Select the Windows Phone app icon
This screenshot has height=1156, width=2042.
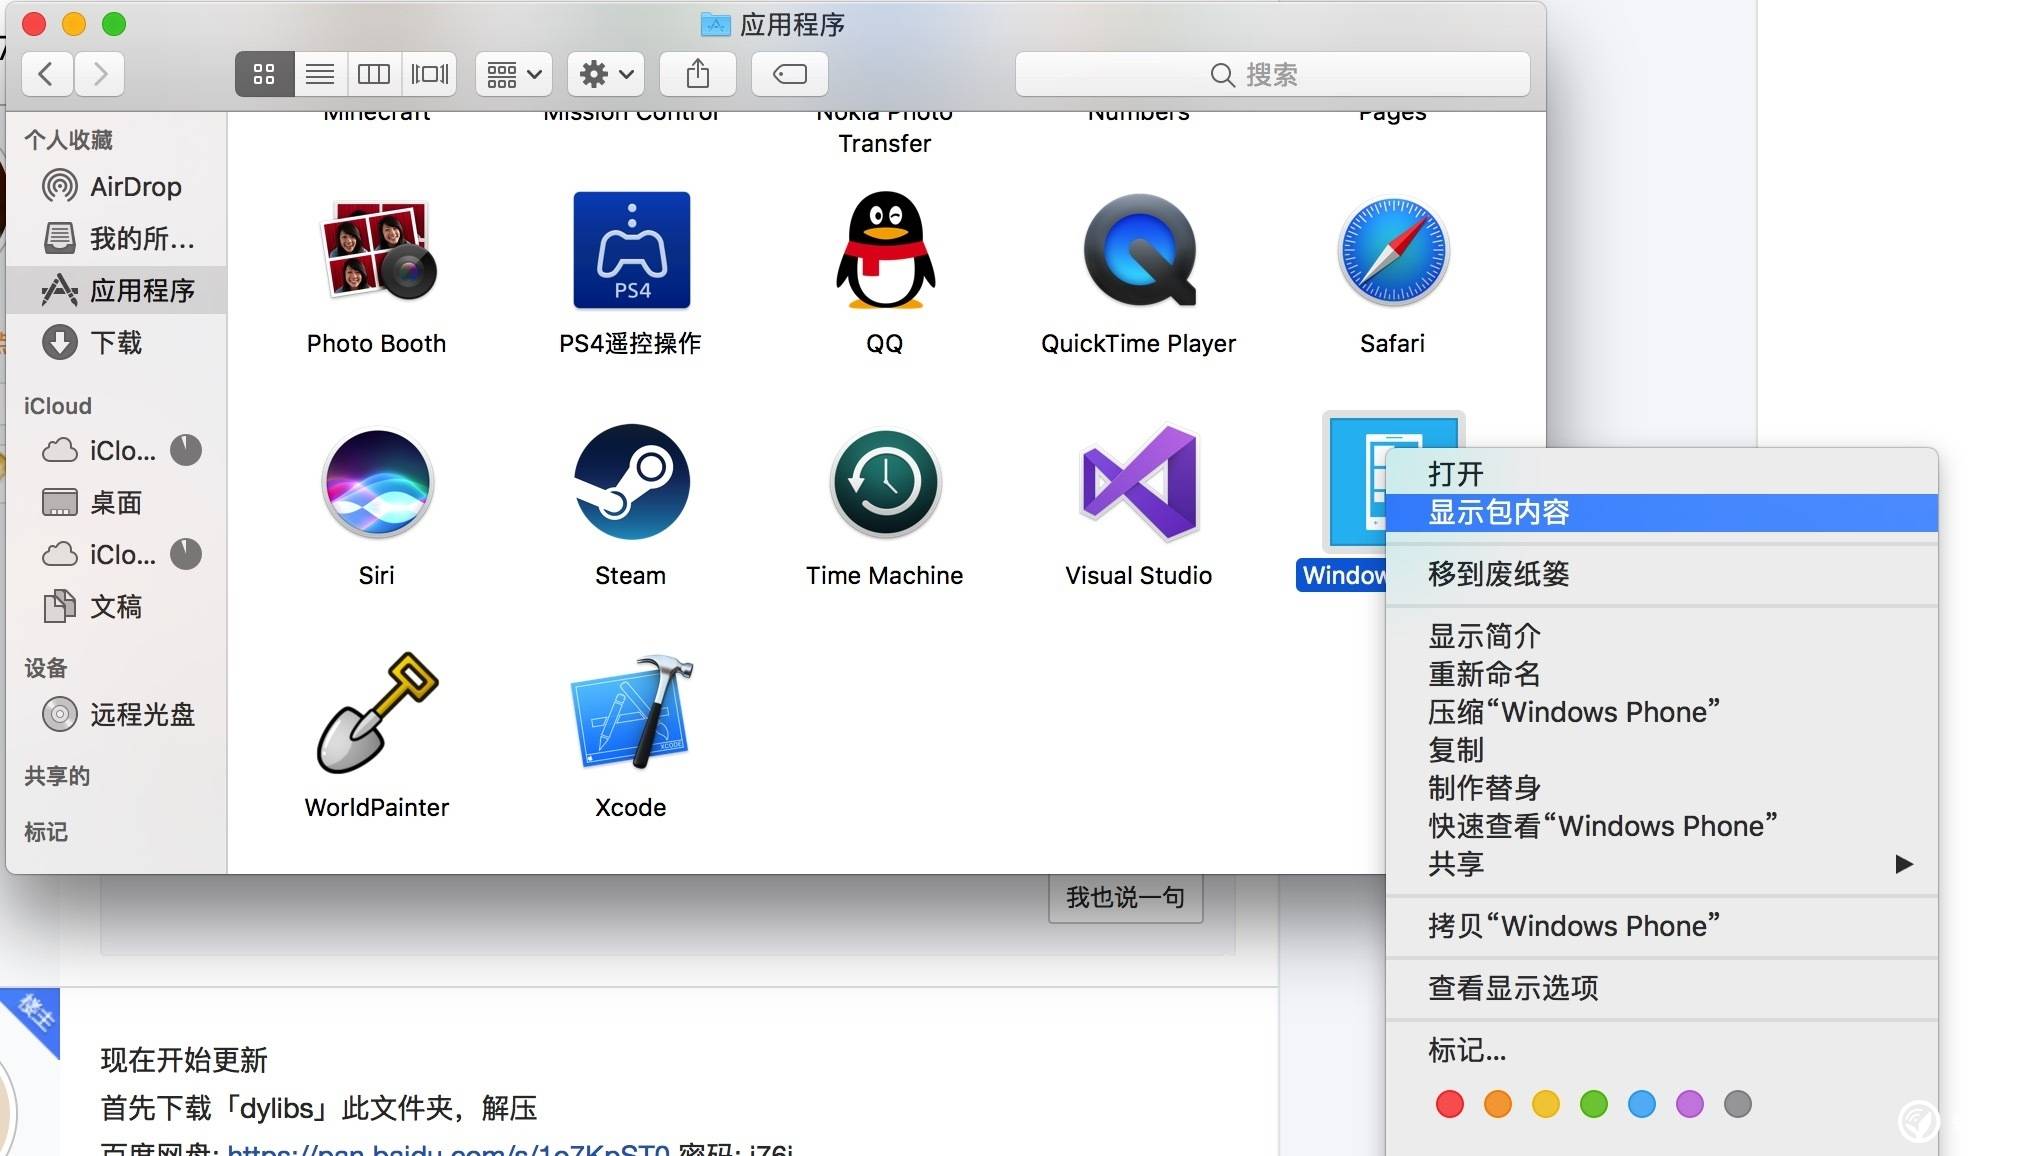click(1355, 483)
